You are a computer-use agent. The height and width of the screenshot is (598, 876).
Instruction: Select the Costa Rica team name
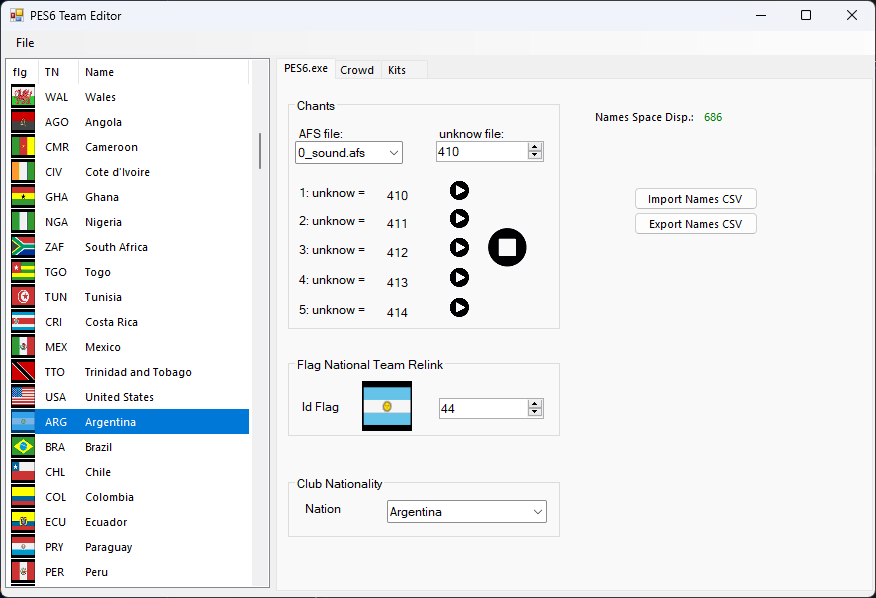coord(111,322)
